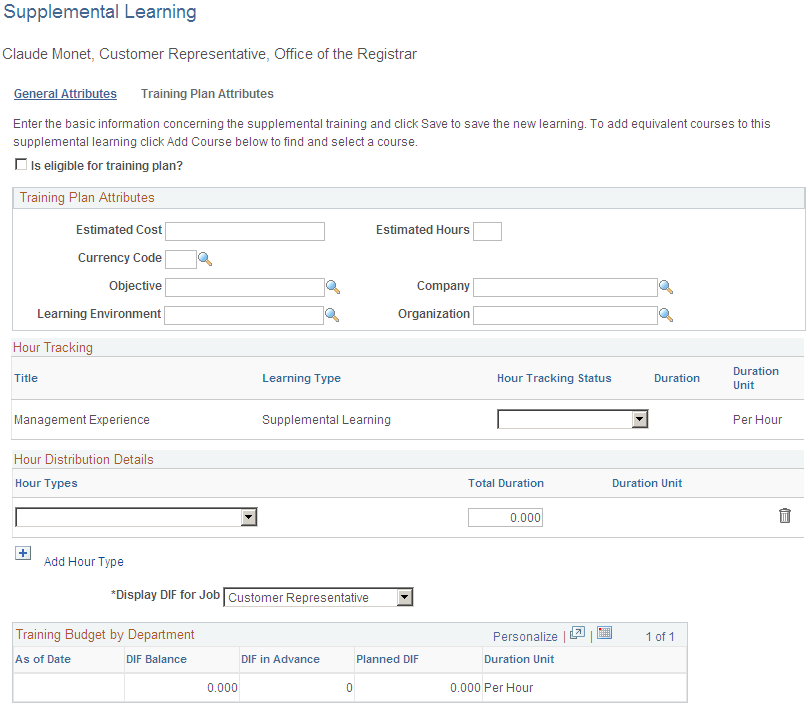812x708 pixels.
Task: Open the Learning Environment lookup icon
Action: 333,314
